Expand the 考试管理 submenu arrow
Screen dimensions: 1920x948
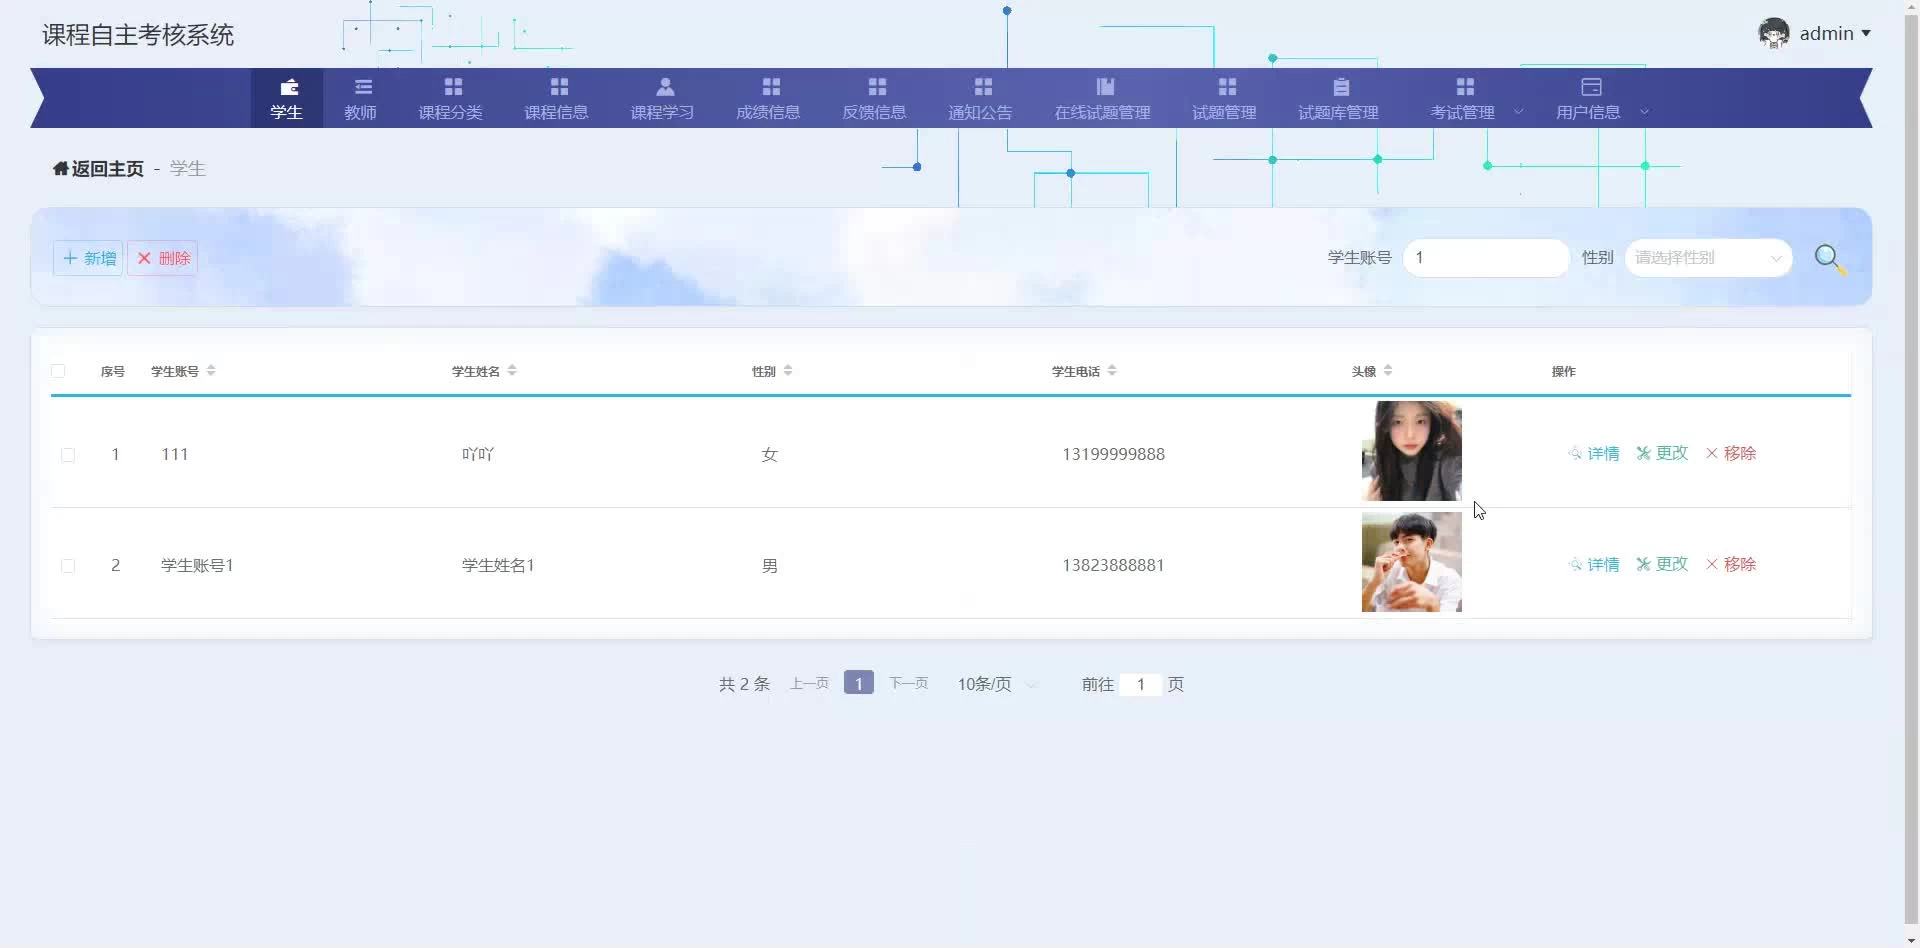[x=1519, y=112]
